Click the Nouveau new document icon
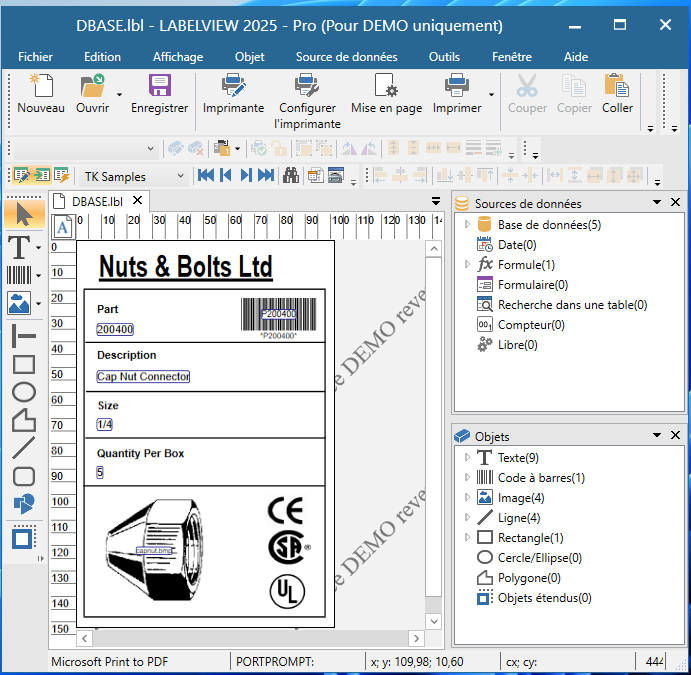This screenshot has height=675, width=691. click(x=41, y=85)
